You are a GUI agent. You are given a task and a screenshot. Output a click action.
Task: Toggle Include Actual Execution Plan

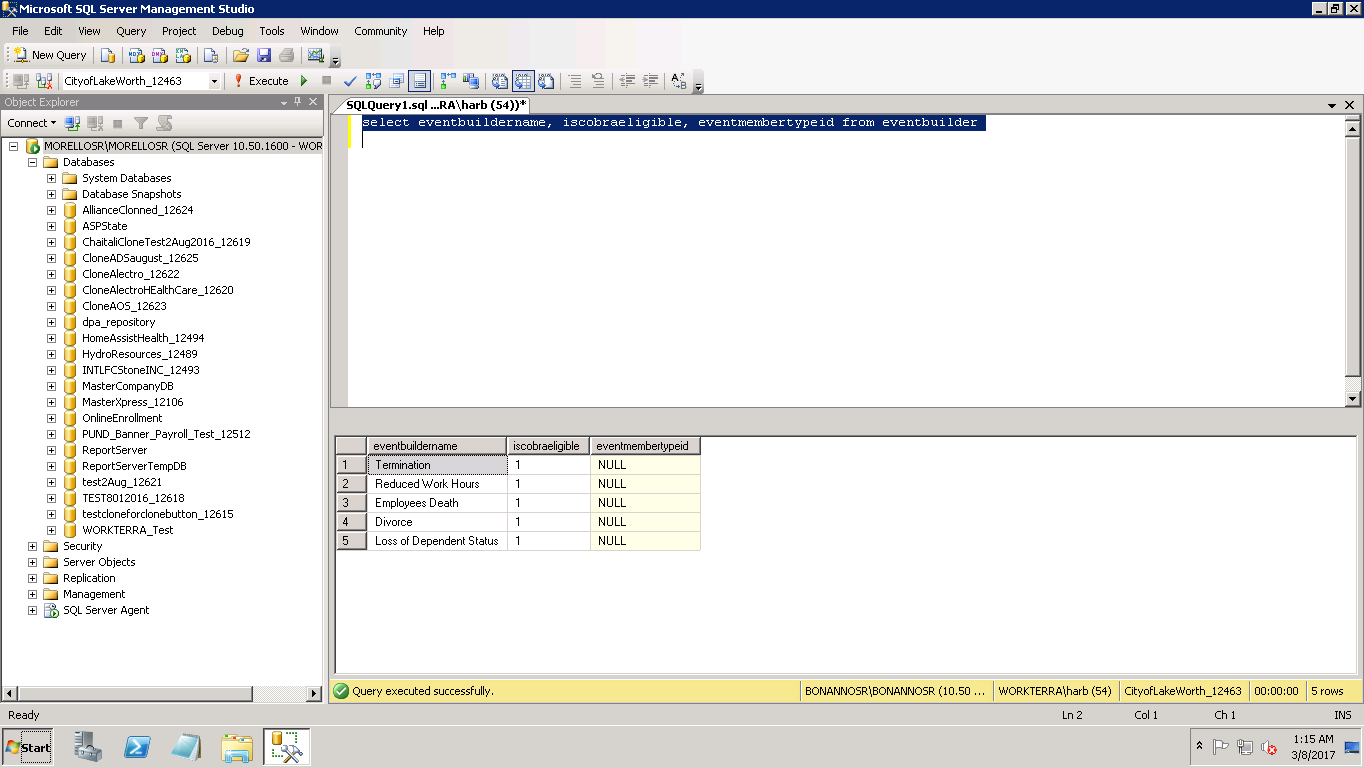tap(447, 81)
